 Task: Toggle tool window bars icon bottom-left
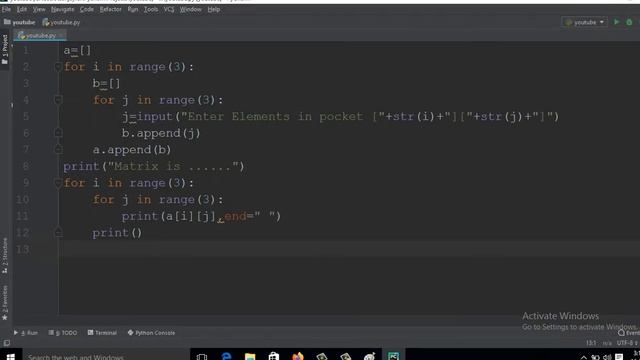pos(7,343)
